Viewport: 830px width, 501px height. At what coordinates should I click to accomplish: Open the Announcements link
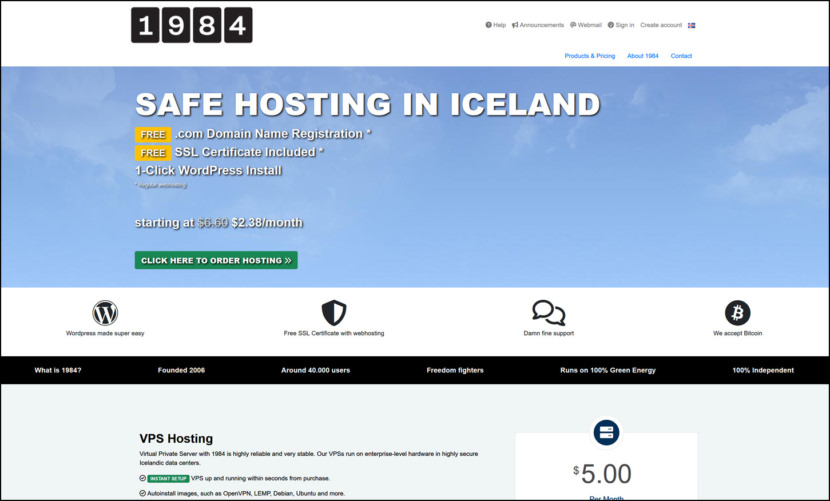click(538, 25)
